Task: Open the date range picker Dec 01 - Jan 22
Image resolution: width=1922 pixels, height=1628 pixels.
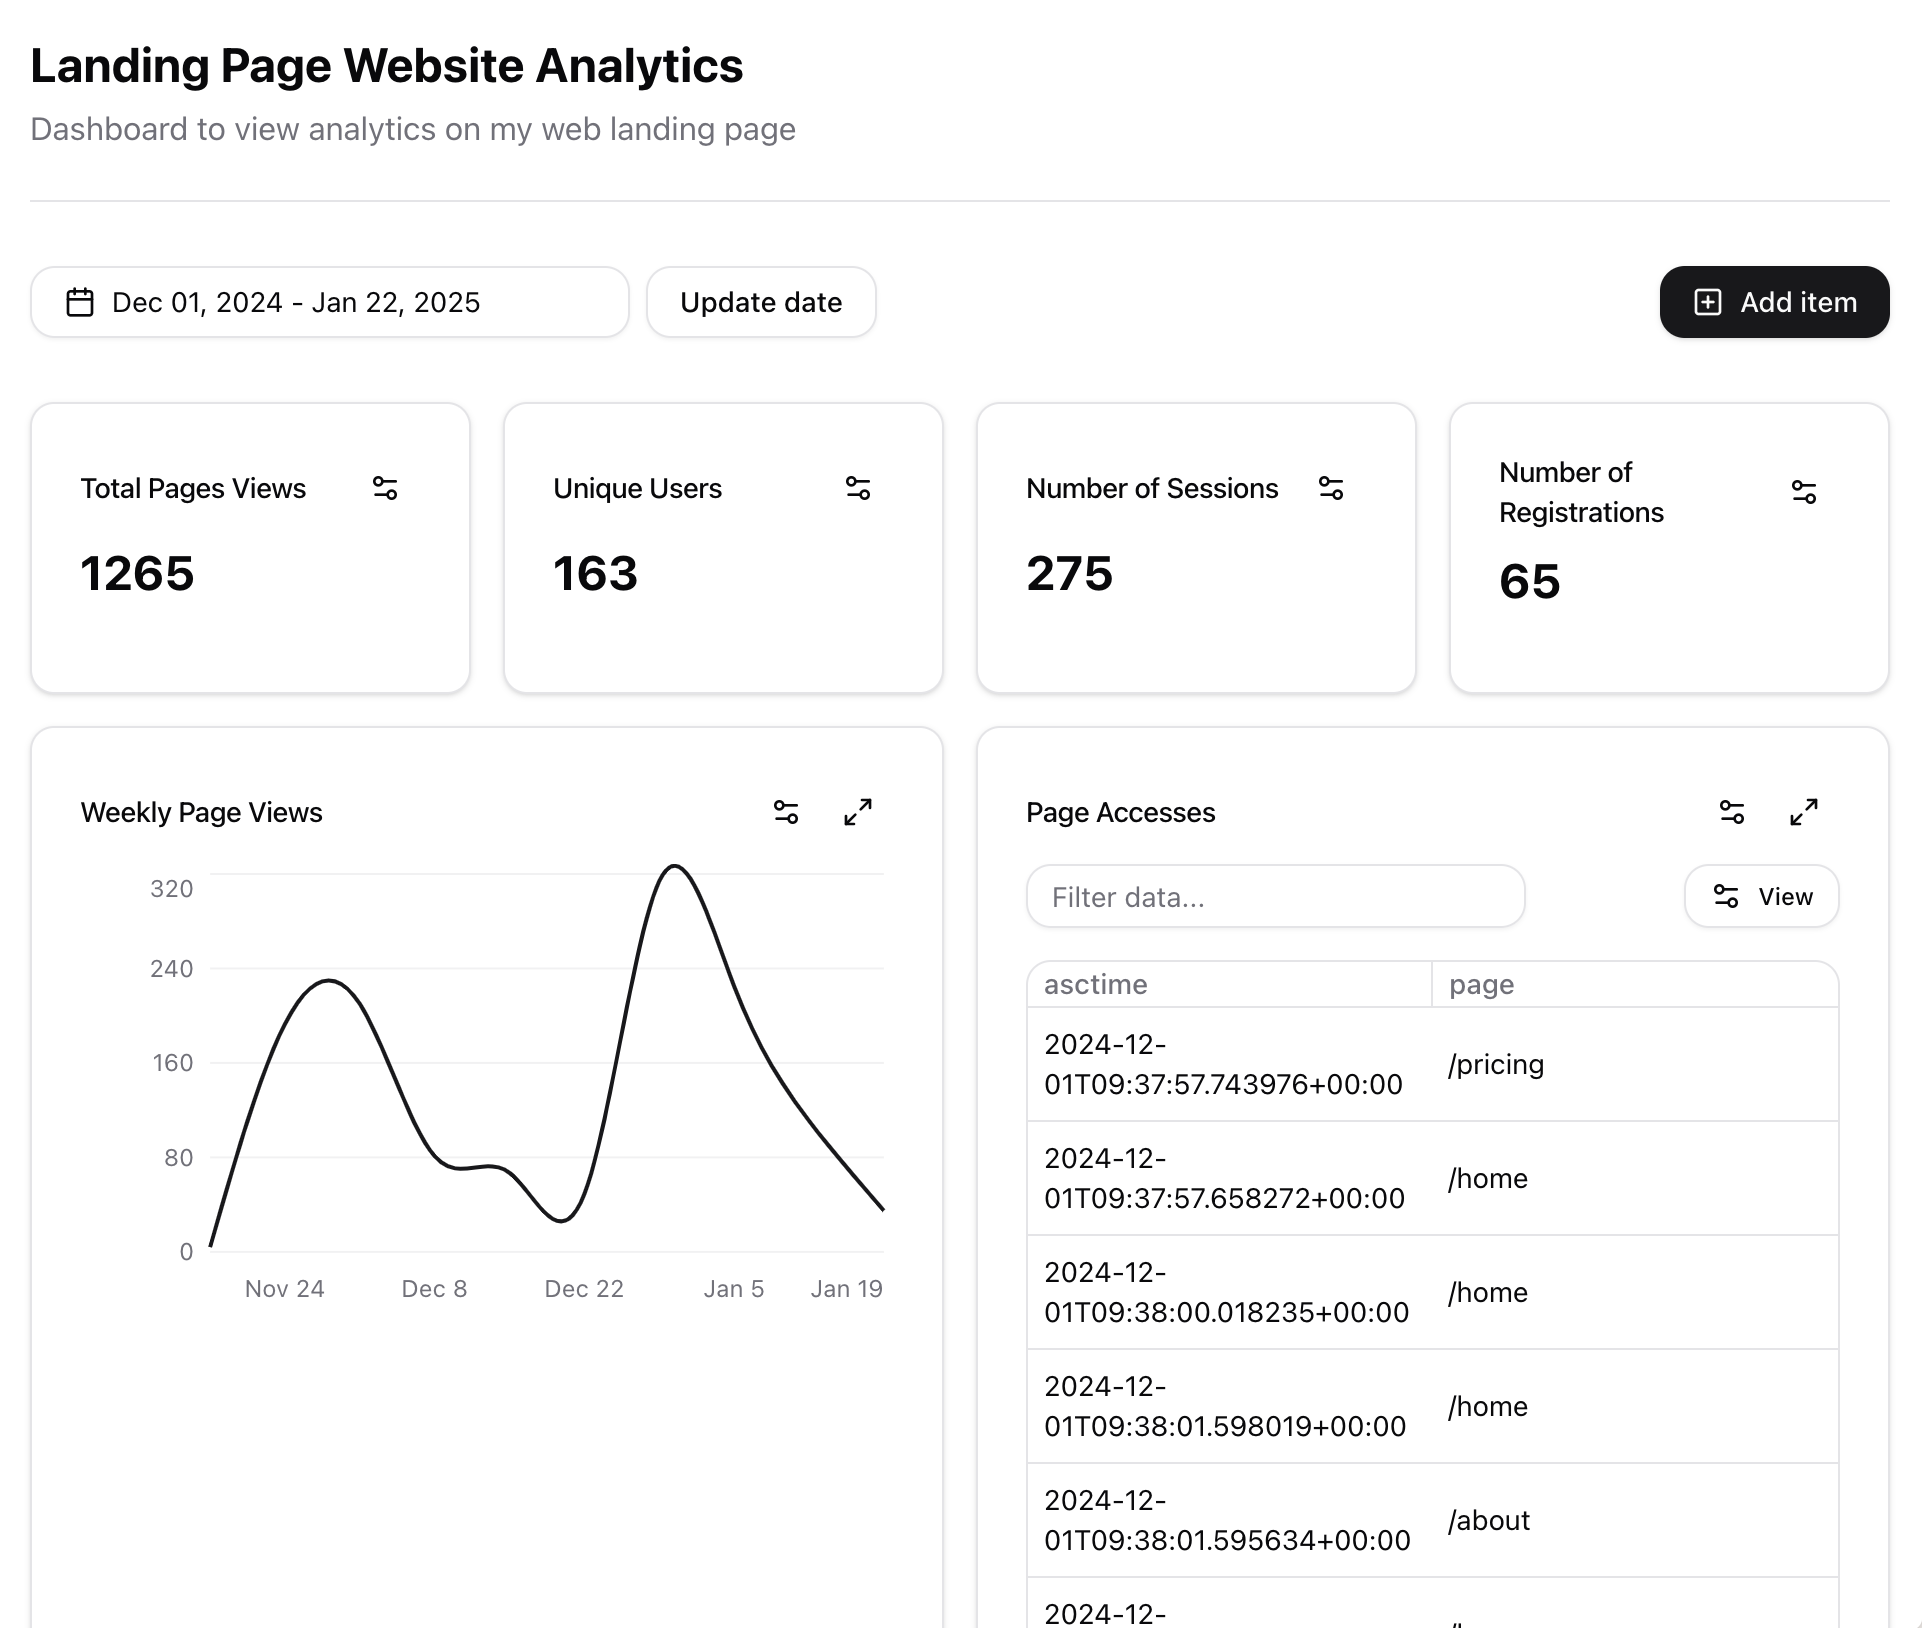Action: pos(330,302)
